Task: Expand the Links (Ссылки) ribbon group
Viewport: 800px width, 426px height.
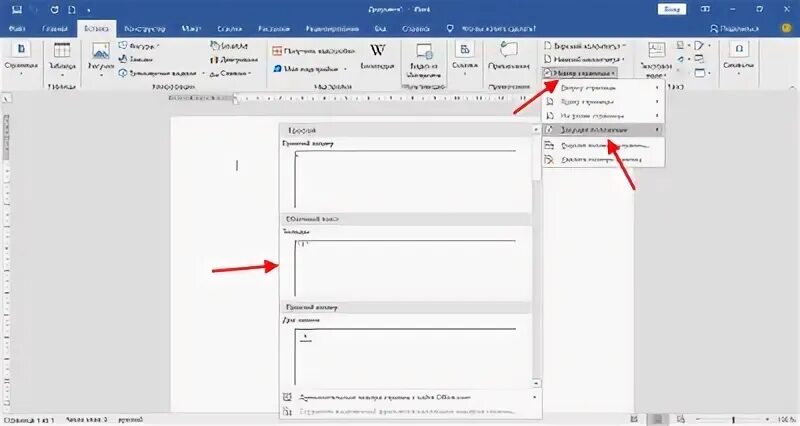Action: click(x=465, y=59)
